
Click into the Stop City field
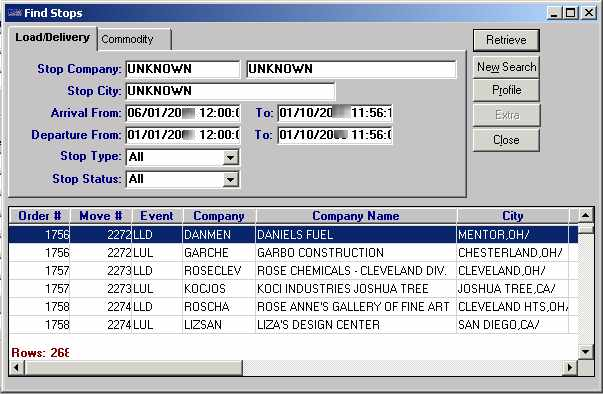point(230,91)
